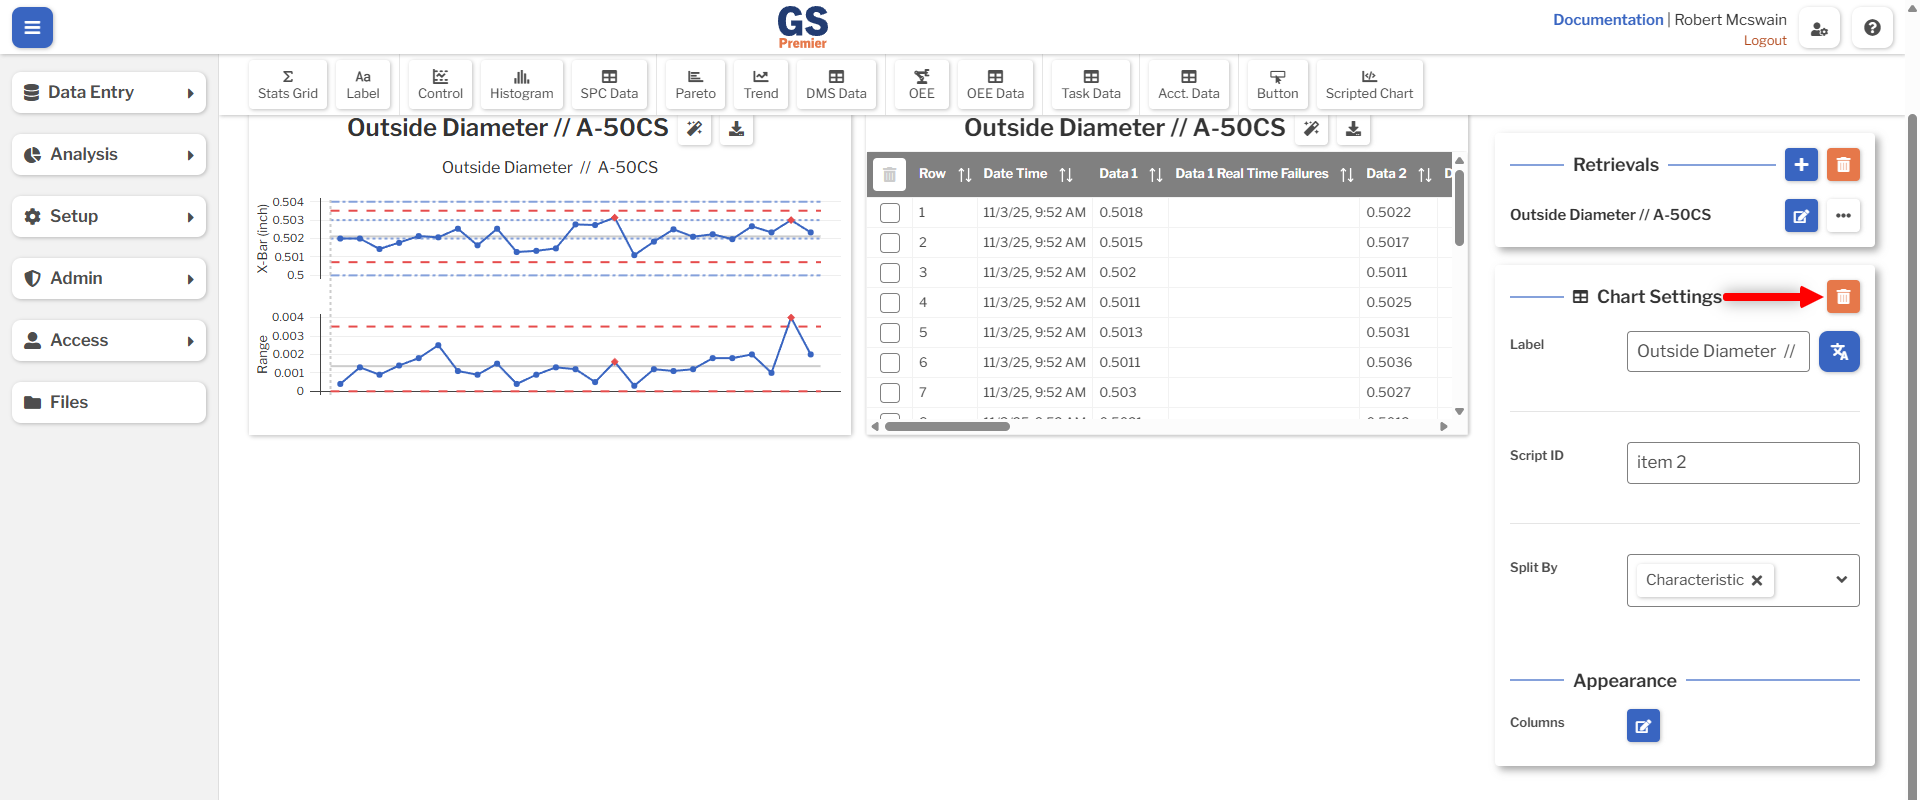
Task: Click the Script ID input field
Action: 1742,463
